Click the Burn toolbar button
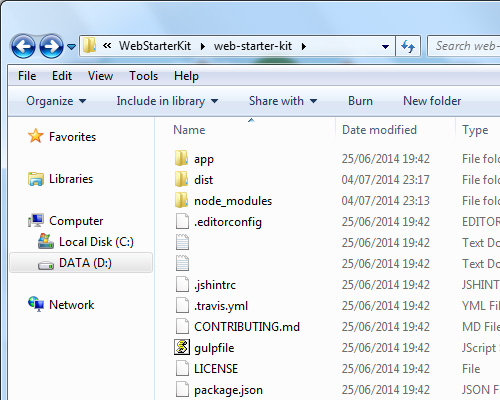The image size is (500, 400). click(360, 101)
